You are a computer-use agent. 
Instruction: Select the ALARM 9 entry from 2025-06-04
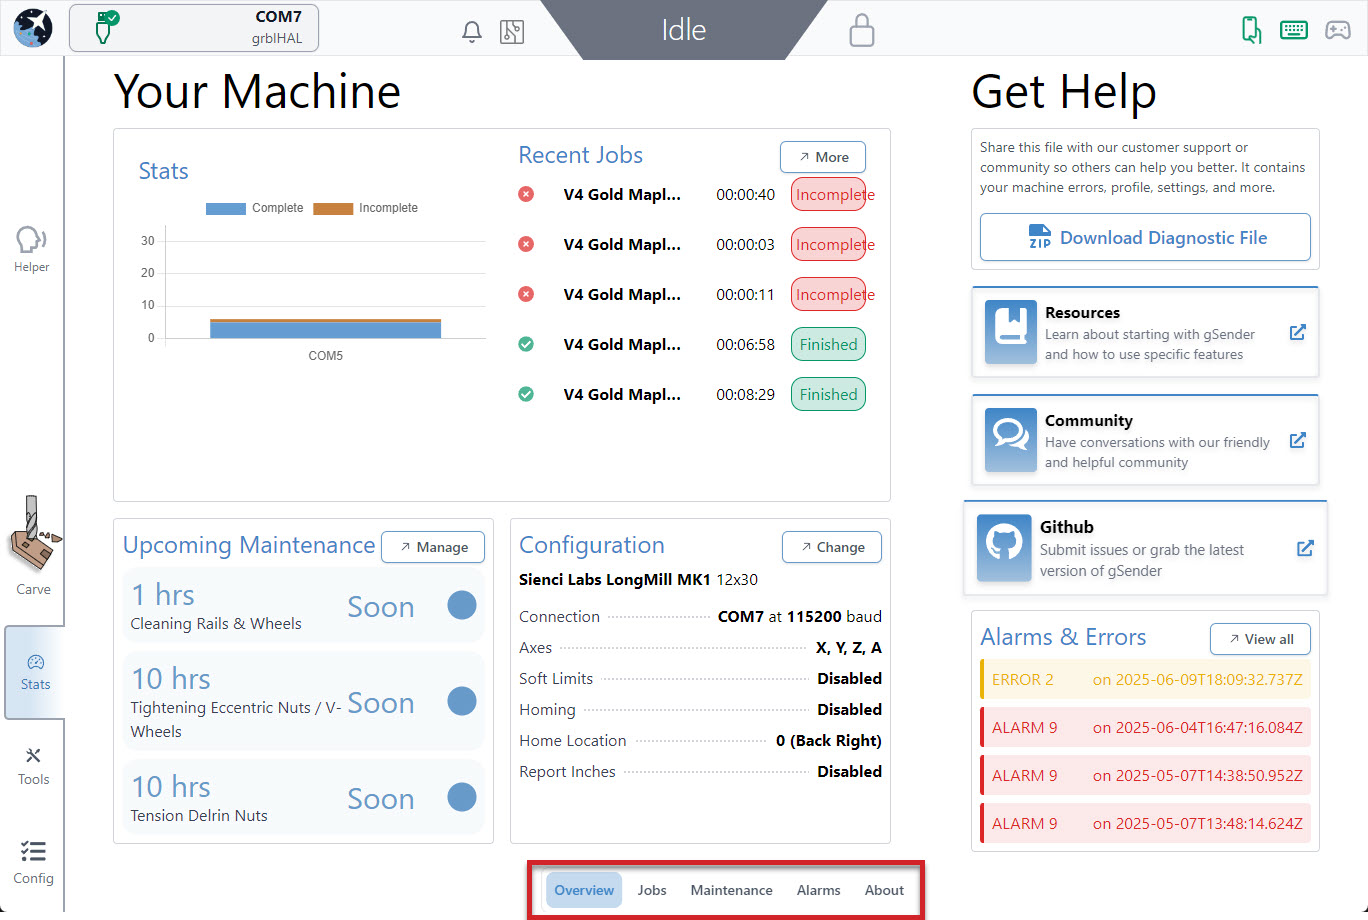[x=1145, y=727]
